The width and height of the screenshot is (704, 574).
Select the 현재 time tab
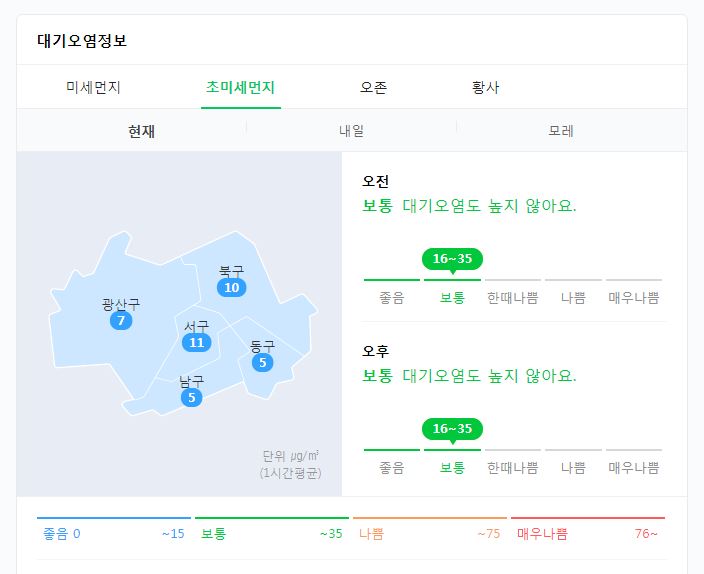141,131
